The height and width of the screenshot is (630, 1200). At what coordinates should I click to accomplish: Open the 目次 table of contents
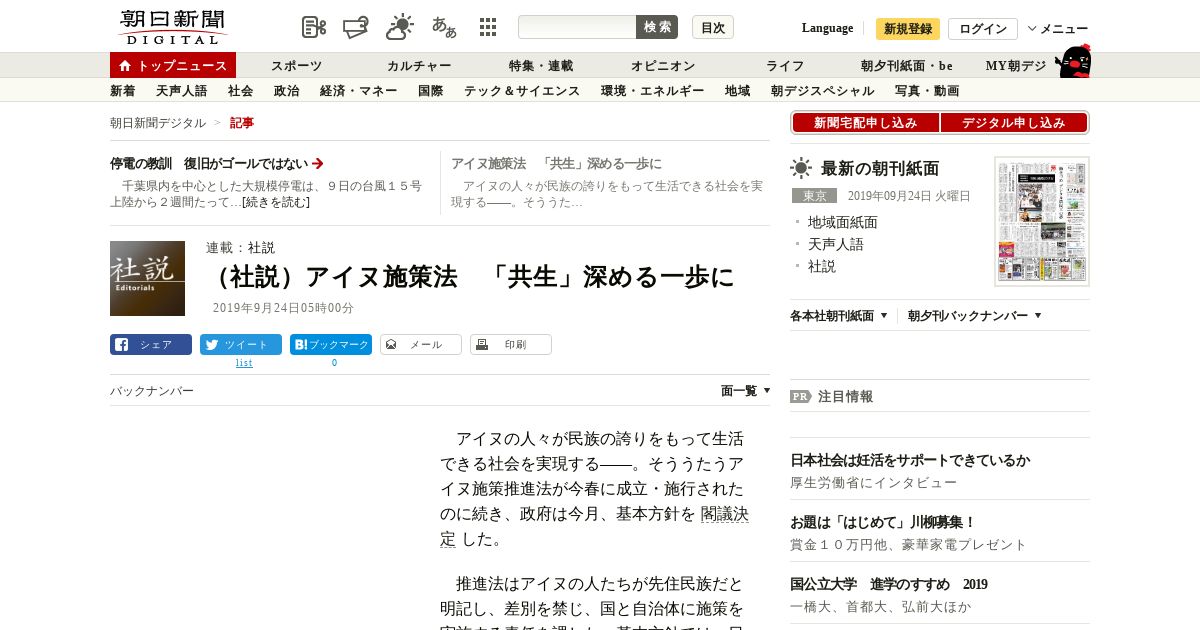[713, 28]
